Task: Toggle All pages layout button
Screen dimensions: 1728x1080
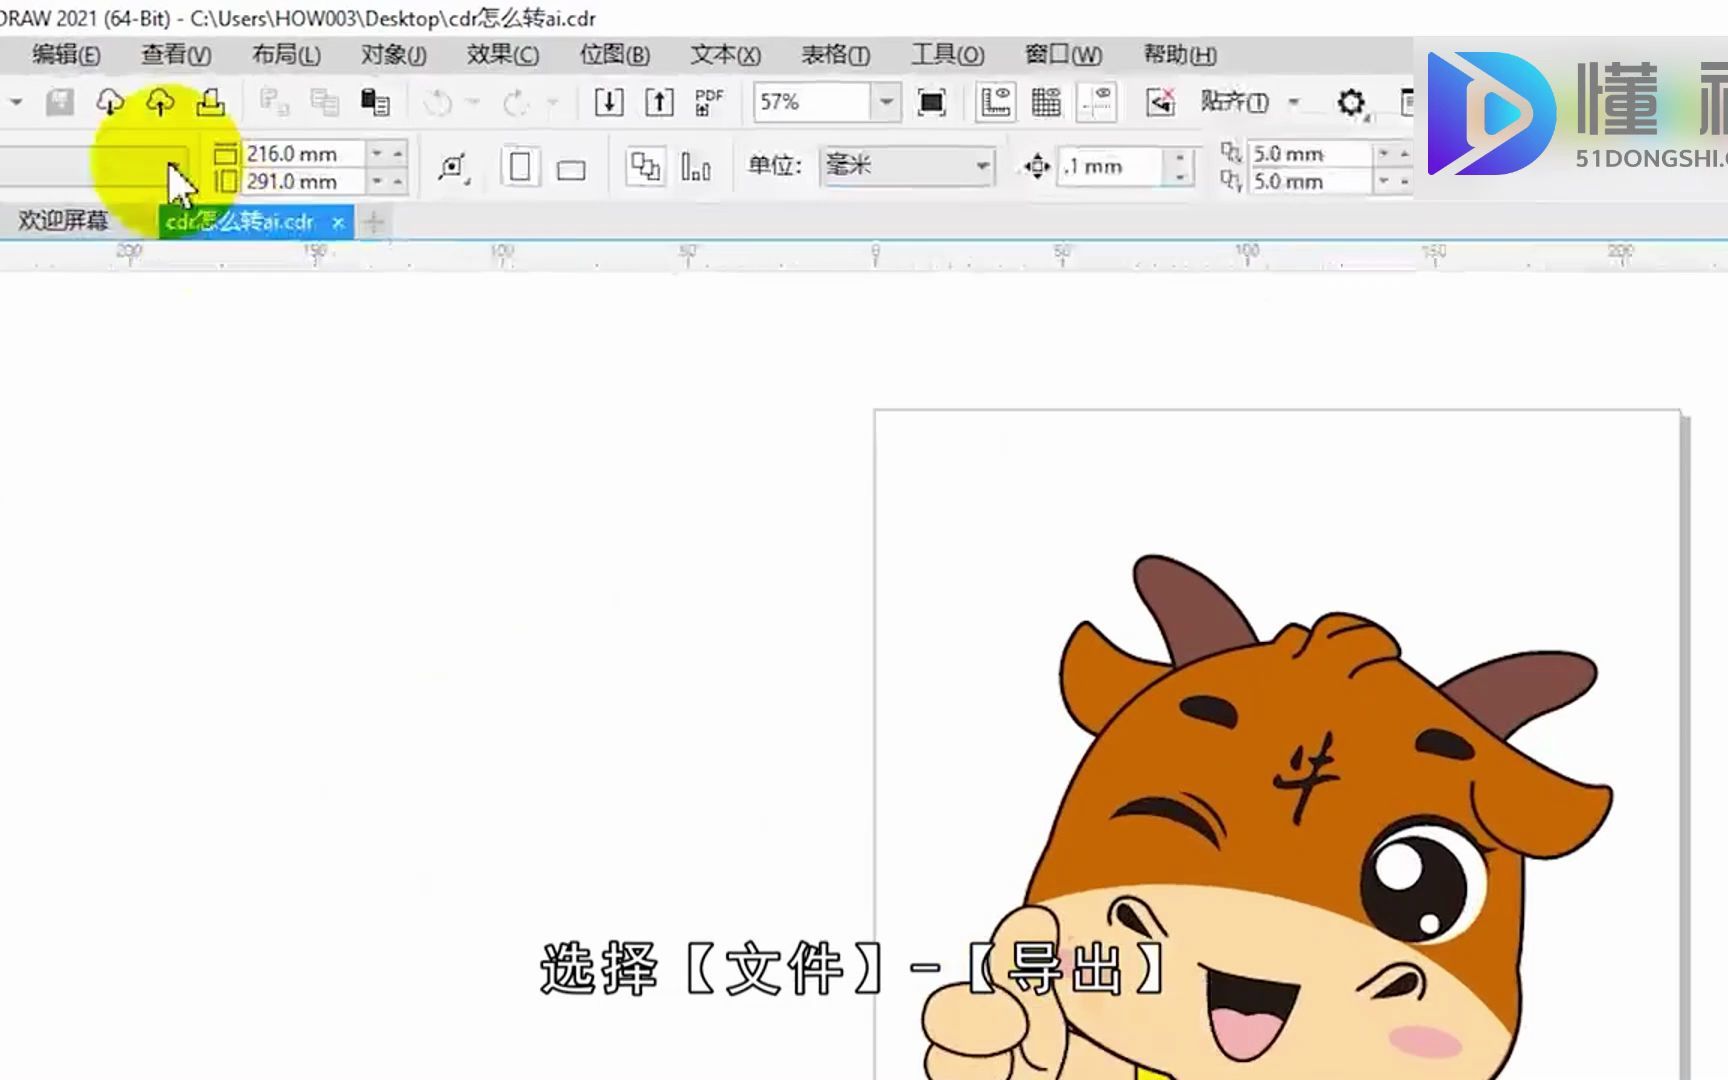Action: tap(645, 167)
